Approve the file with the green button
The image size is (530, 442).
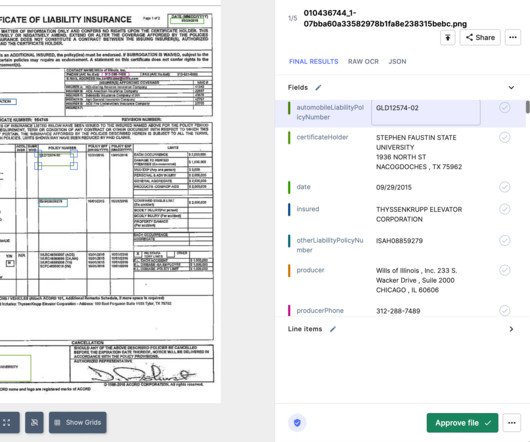[x=462, y=423]
